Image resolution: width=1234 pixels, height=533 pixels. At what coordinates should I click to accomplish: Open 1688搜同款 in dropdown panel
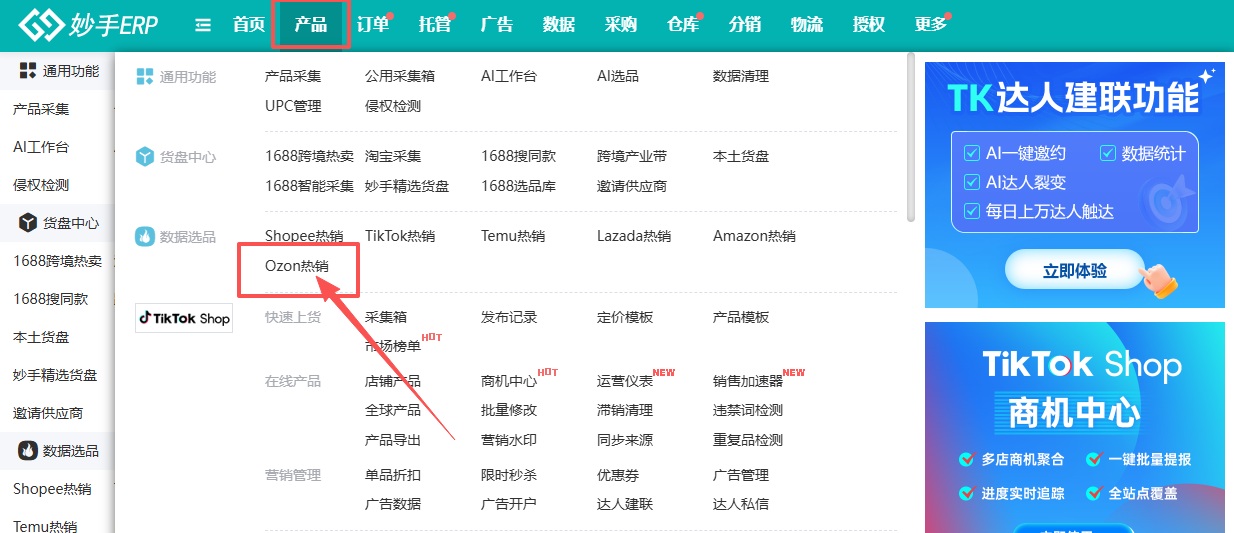point(519,156)
